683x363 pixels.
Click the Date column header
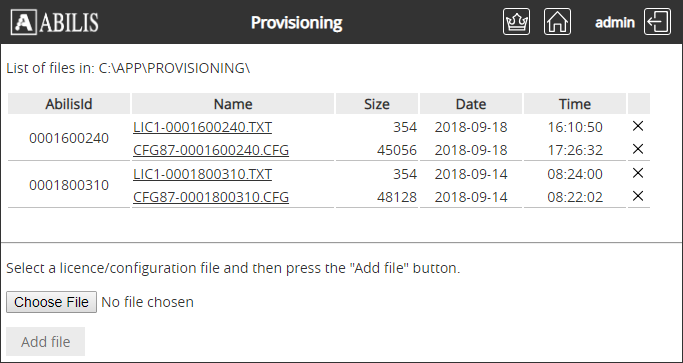(471, 104)
